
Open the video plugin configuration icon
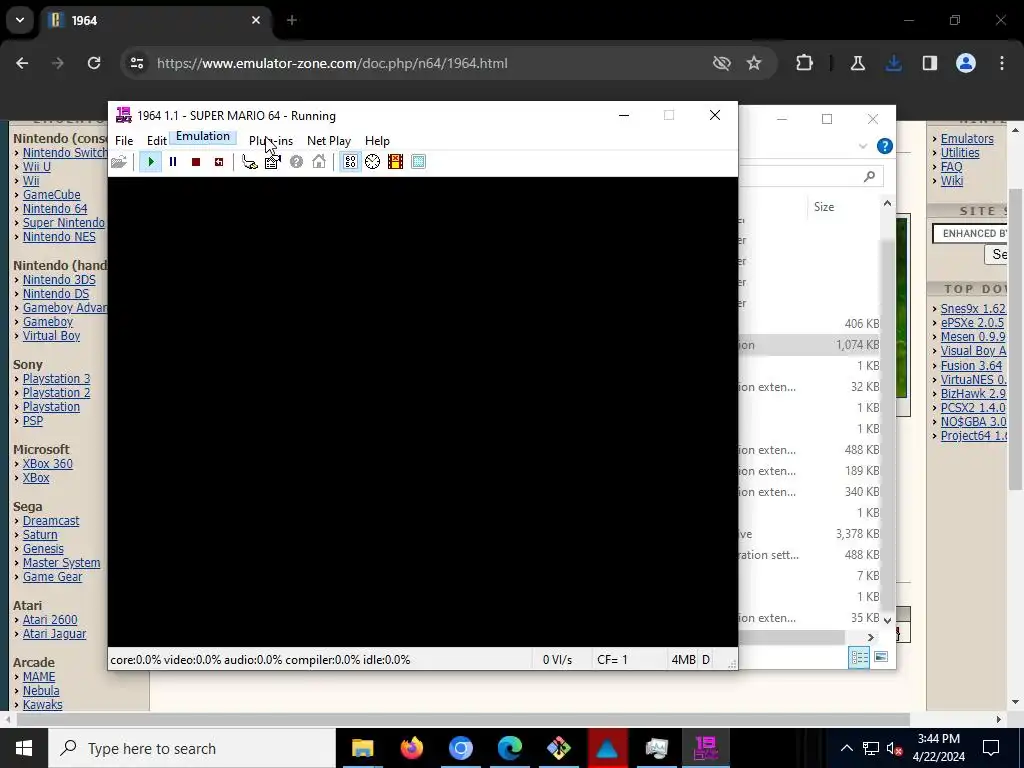pos(272,162)
